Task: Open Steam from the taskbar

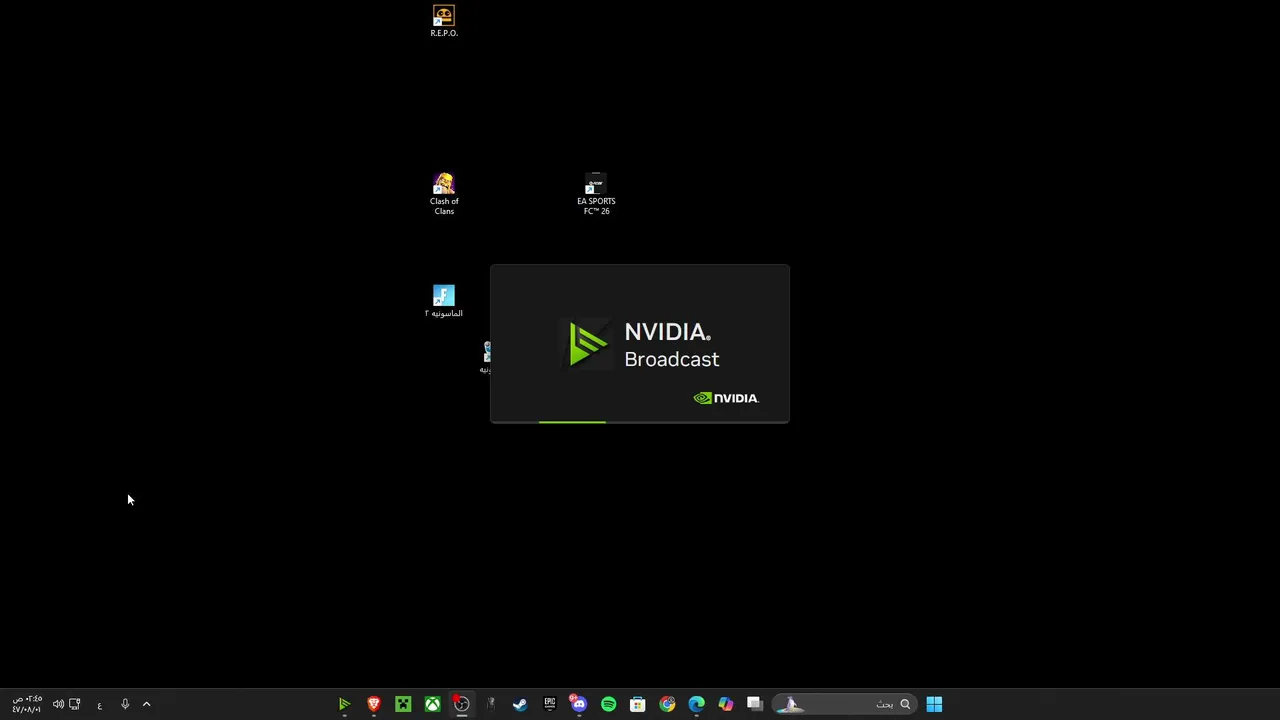Action: click(x=520, y=705)
